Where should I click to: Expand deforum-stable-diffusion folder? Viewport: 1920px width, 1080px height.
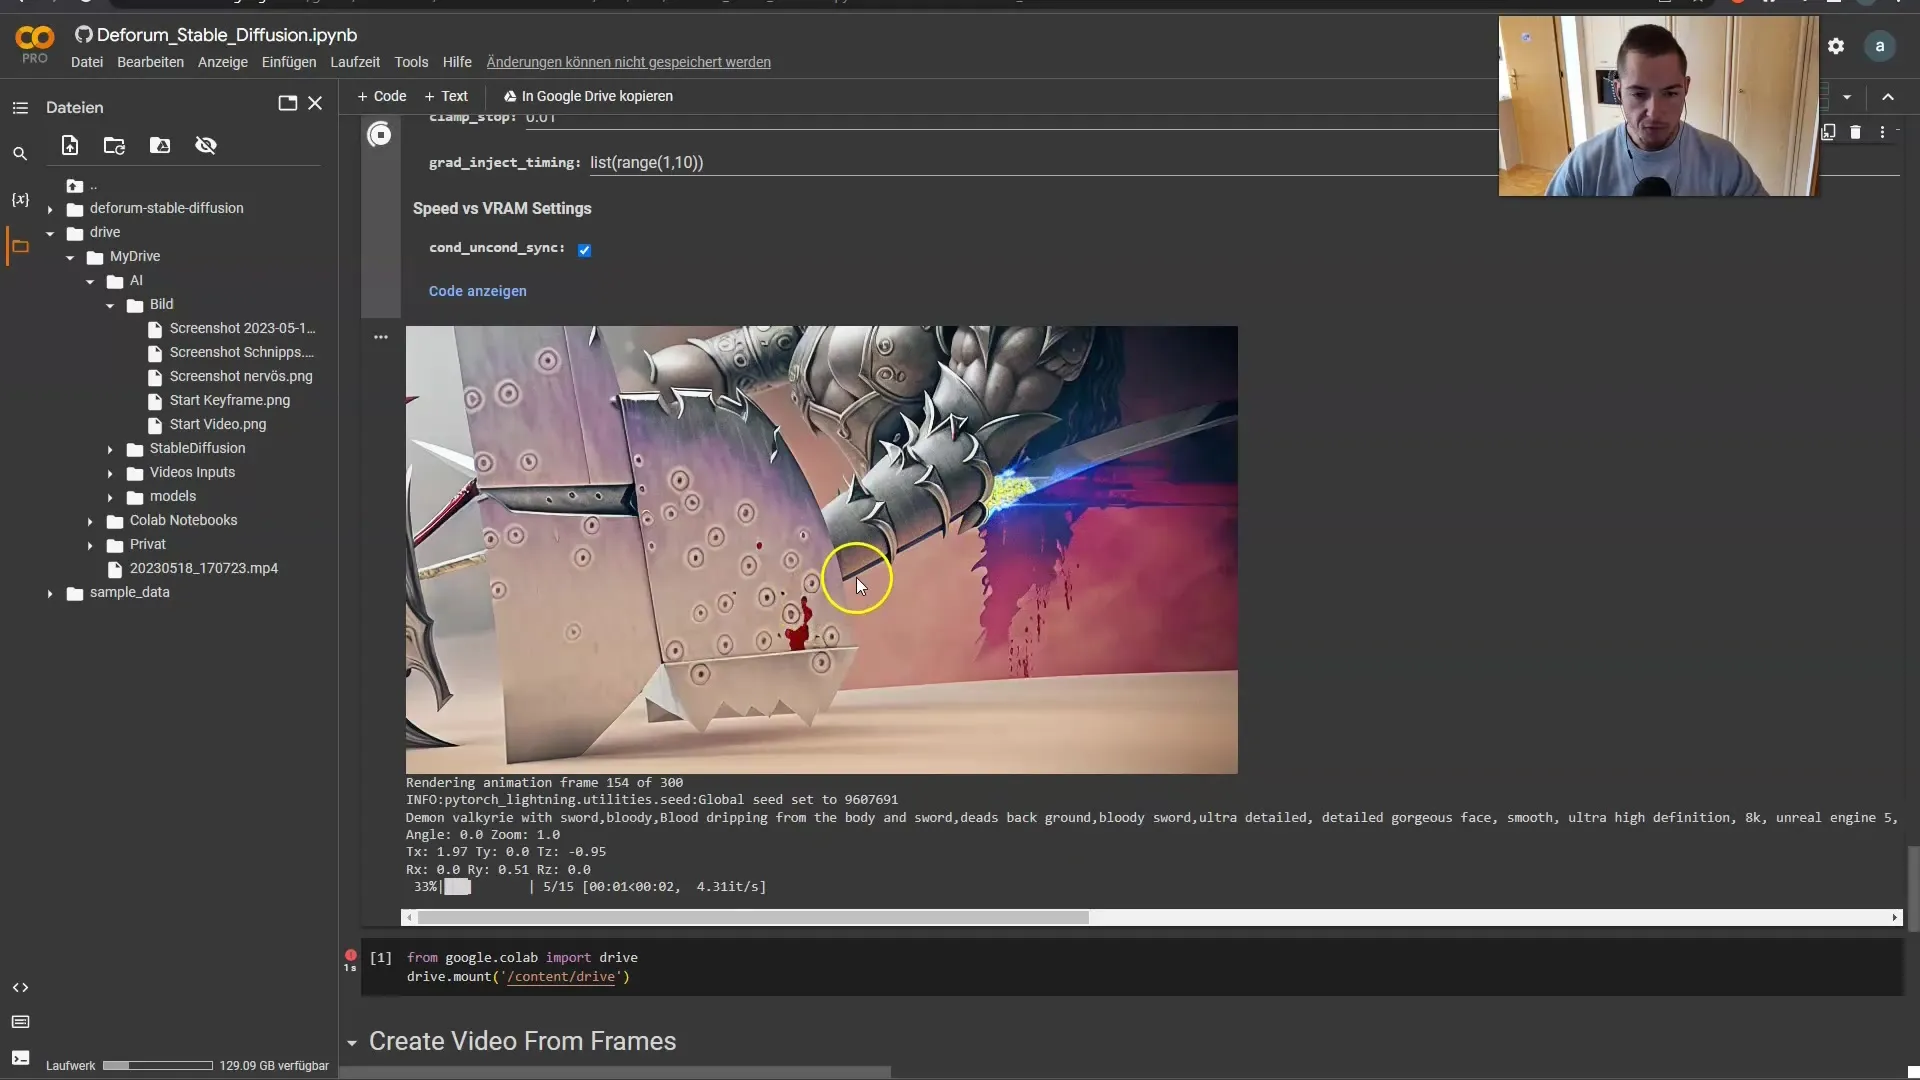point(50,209)
